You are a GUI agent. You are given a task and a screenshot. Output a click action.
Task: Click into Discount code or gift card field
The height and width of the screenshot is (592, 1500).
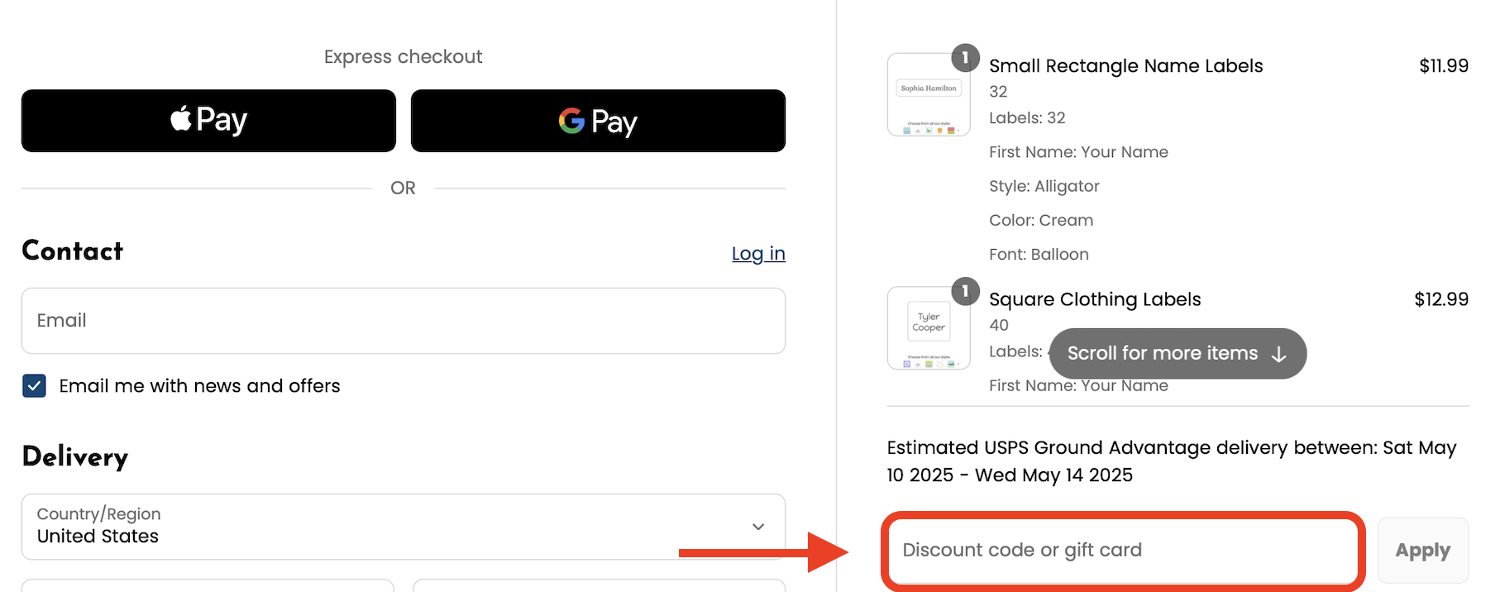(1122, 550)
